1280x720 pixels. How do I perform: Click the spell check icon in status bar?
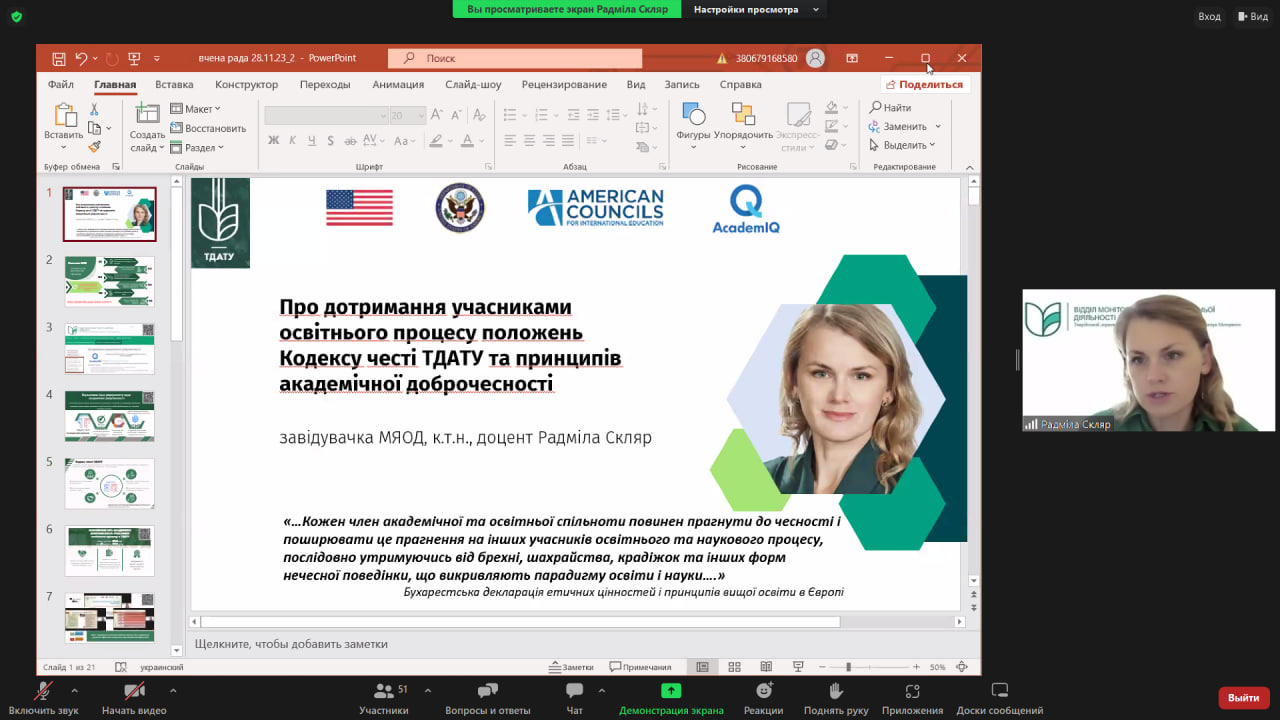120,667
